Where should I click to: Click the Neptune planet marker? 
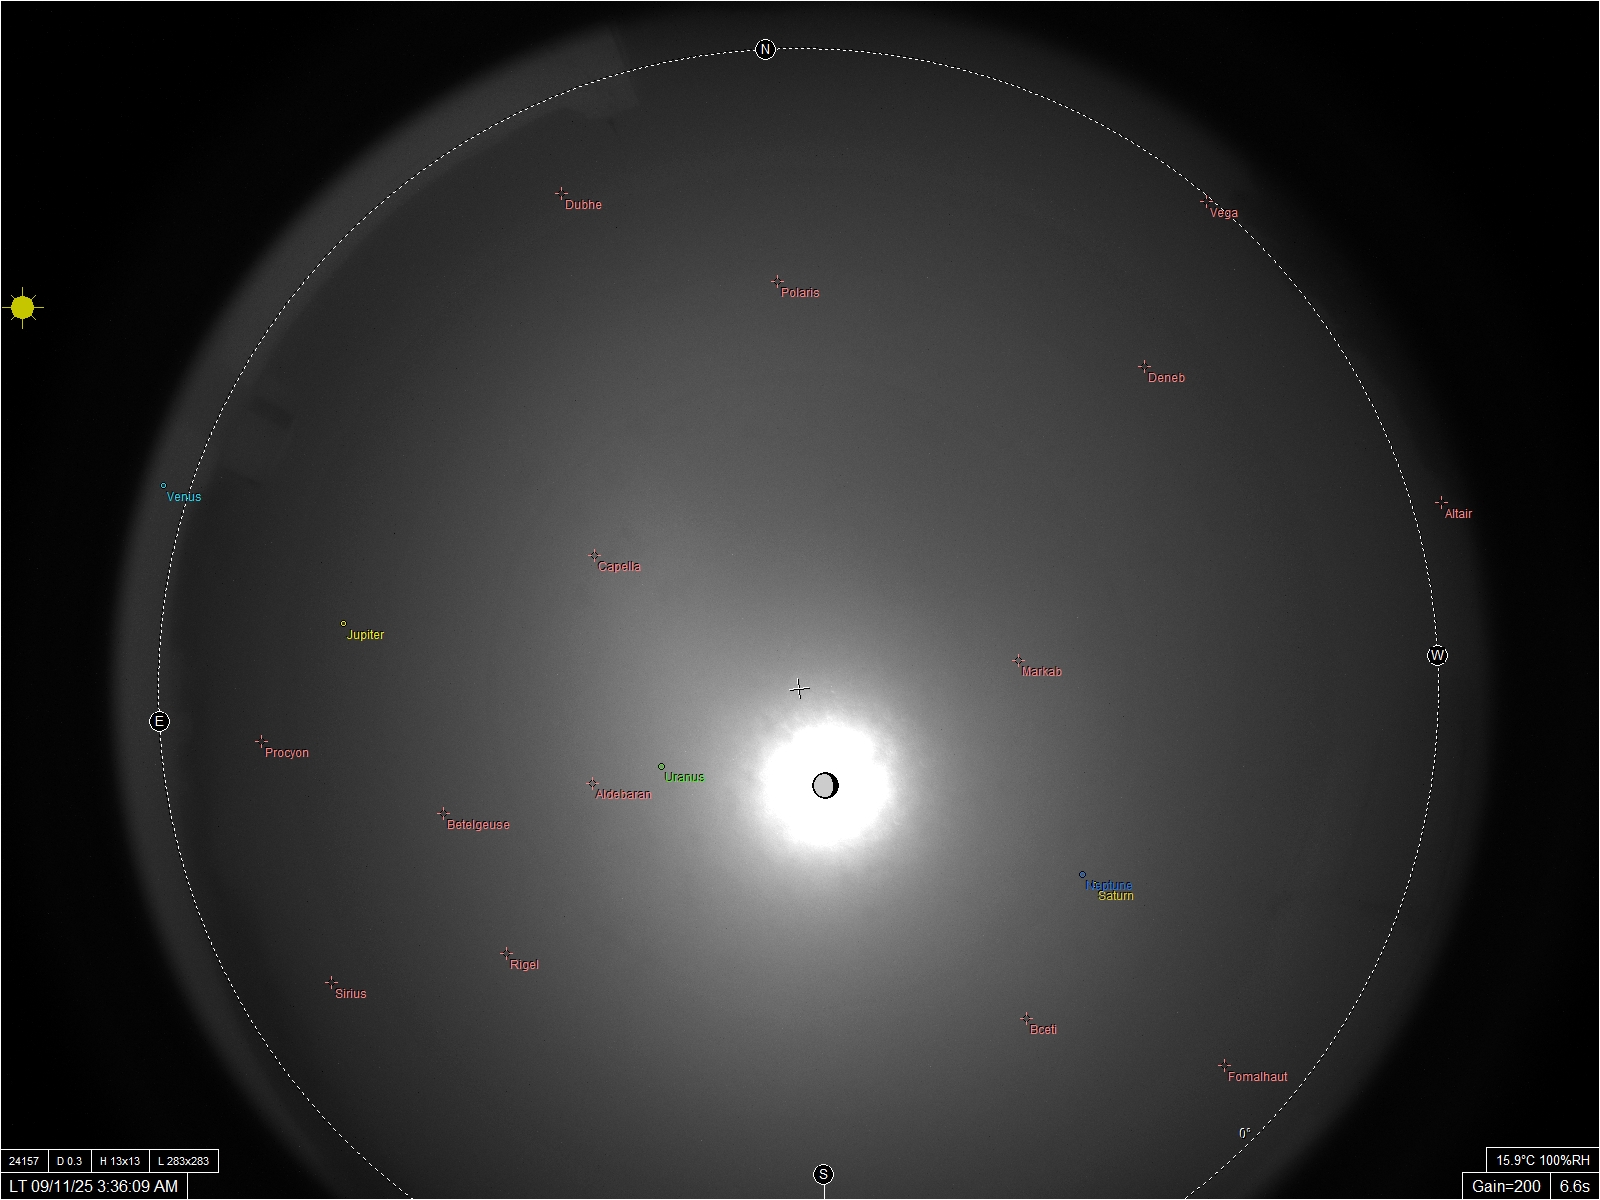(x=1082, y=875)
